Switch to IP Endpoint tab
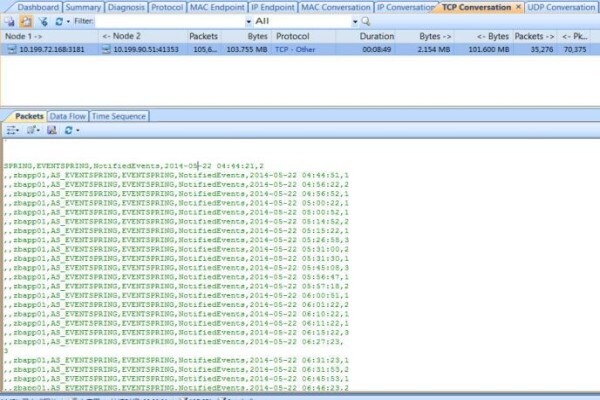The image size is (600, 400). 273,7
